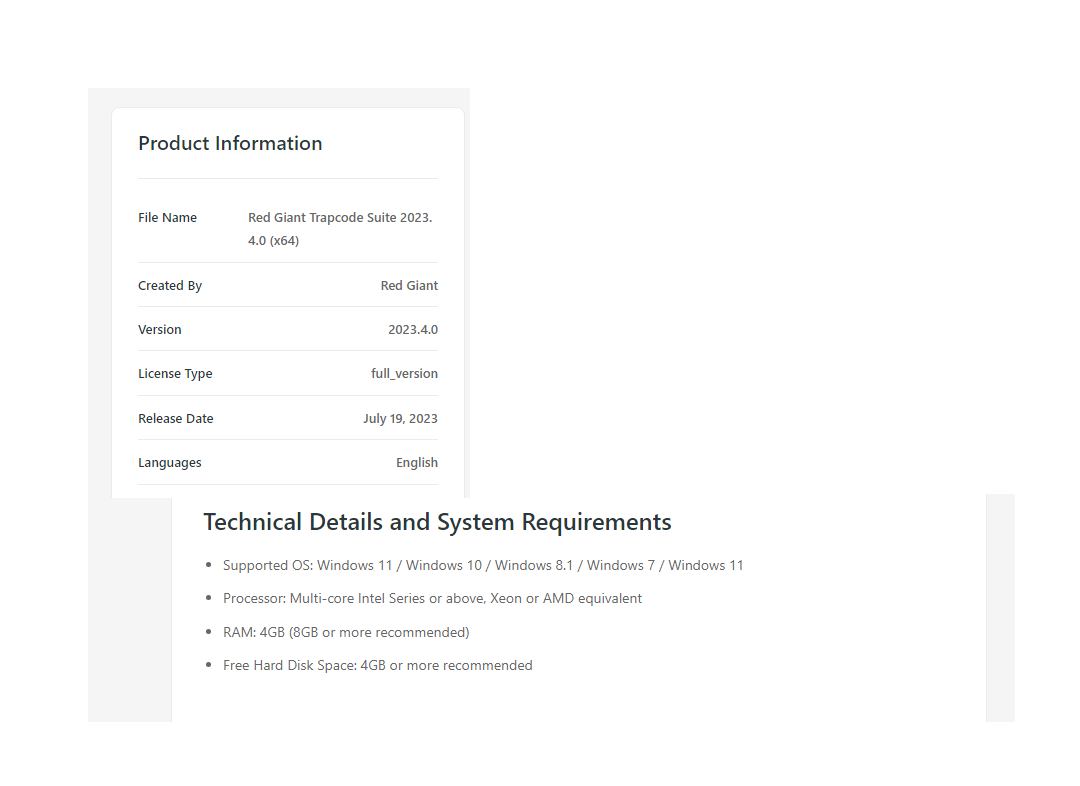The image size is (1080, 786).
Task: Select the Red Giant Trapcode Suite file name
Action: 340,229
